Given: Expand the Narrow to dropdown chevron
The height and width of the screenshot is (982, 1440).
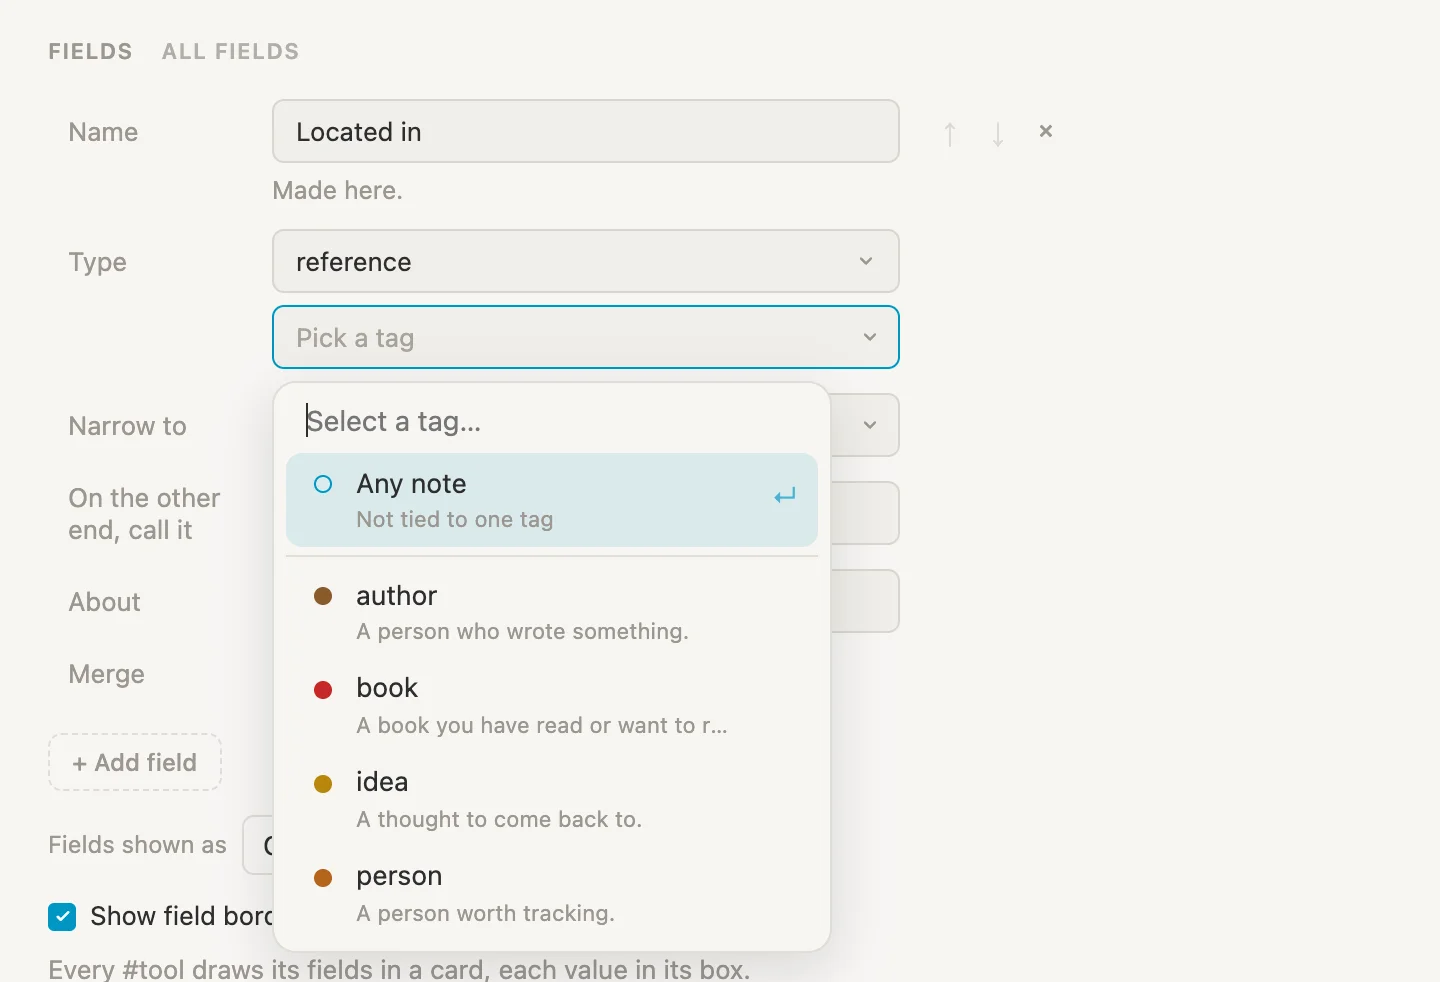Looking at the screenshot, I should pos(869,425).
